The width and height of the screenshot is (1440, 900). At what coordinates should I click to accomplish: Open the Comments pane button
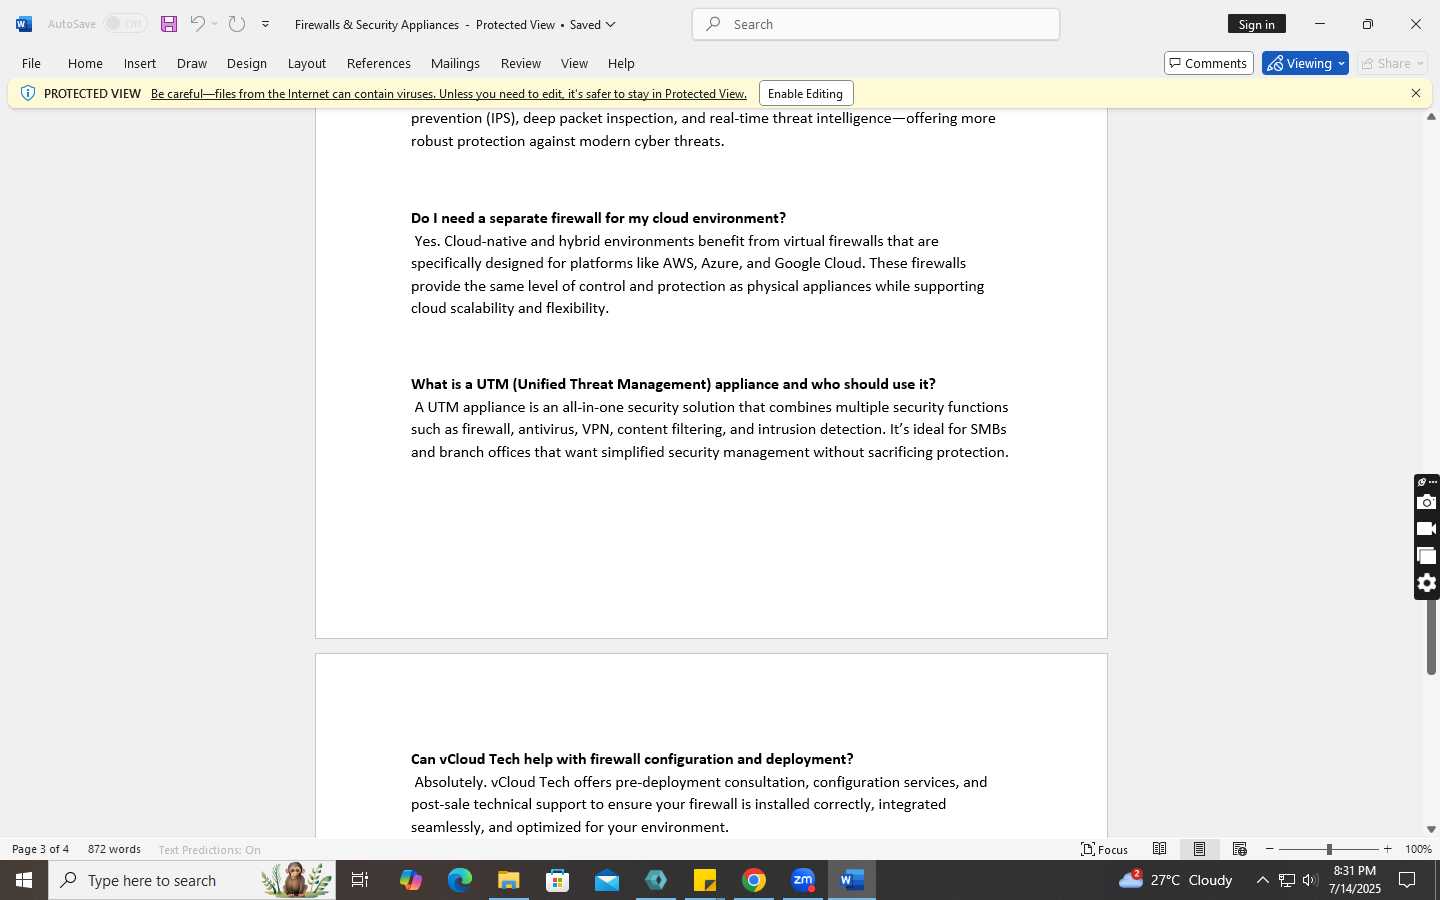click(x=1208, y=63)
